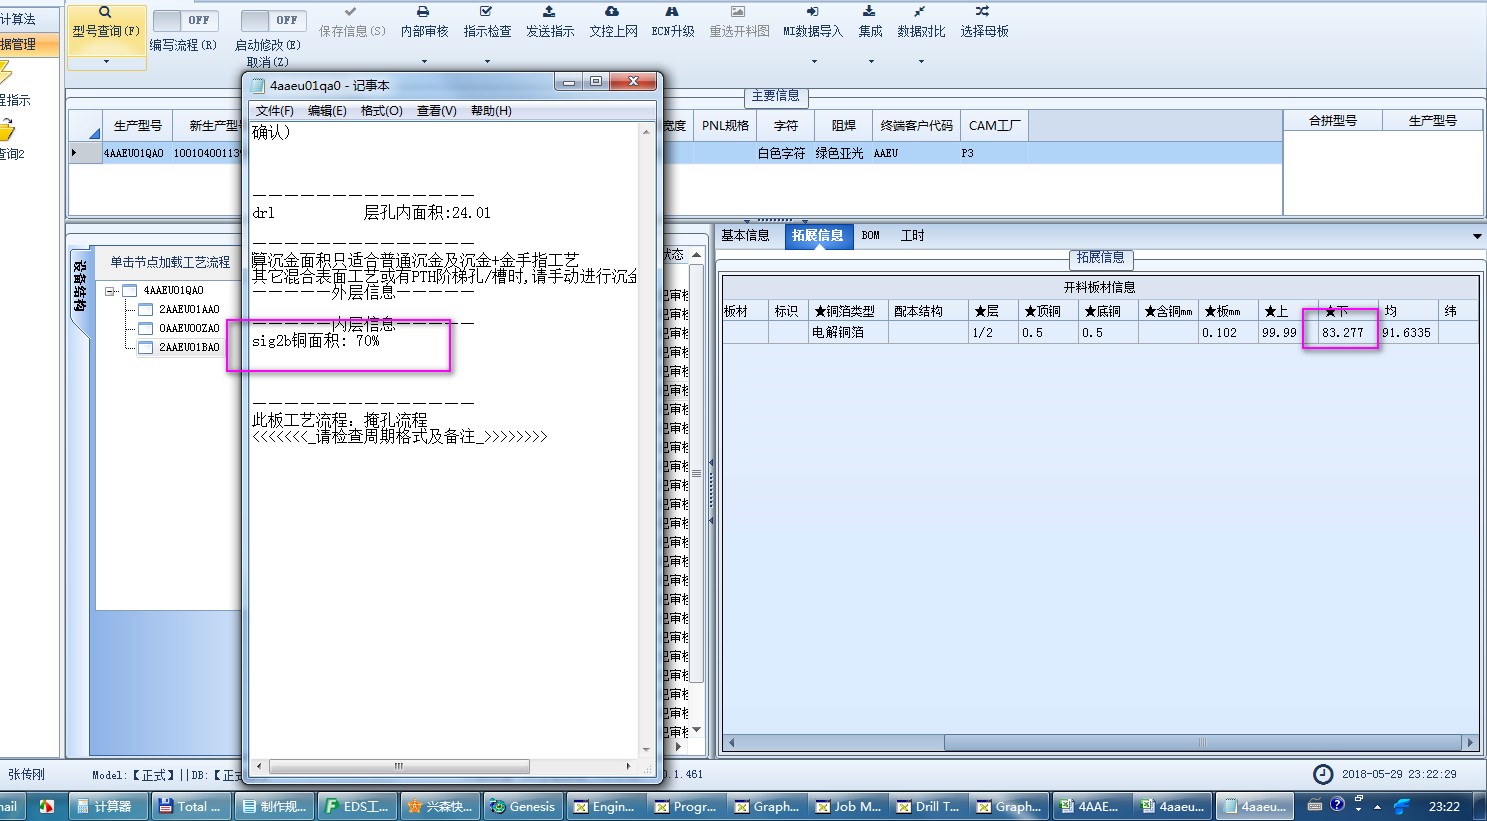This screenshot has width=1487, height=821.
Task: Click the PNL规格 column header
Action: pos(725,126)
